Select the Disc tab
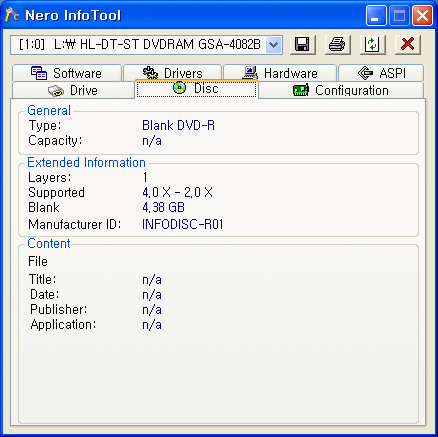Viewport: 438px width, 437px height. click(x=196, y=89)
